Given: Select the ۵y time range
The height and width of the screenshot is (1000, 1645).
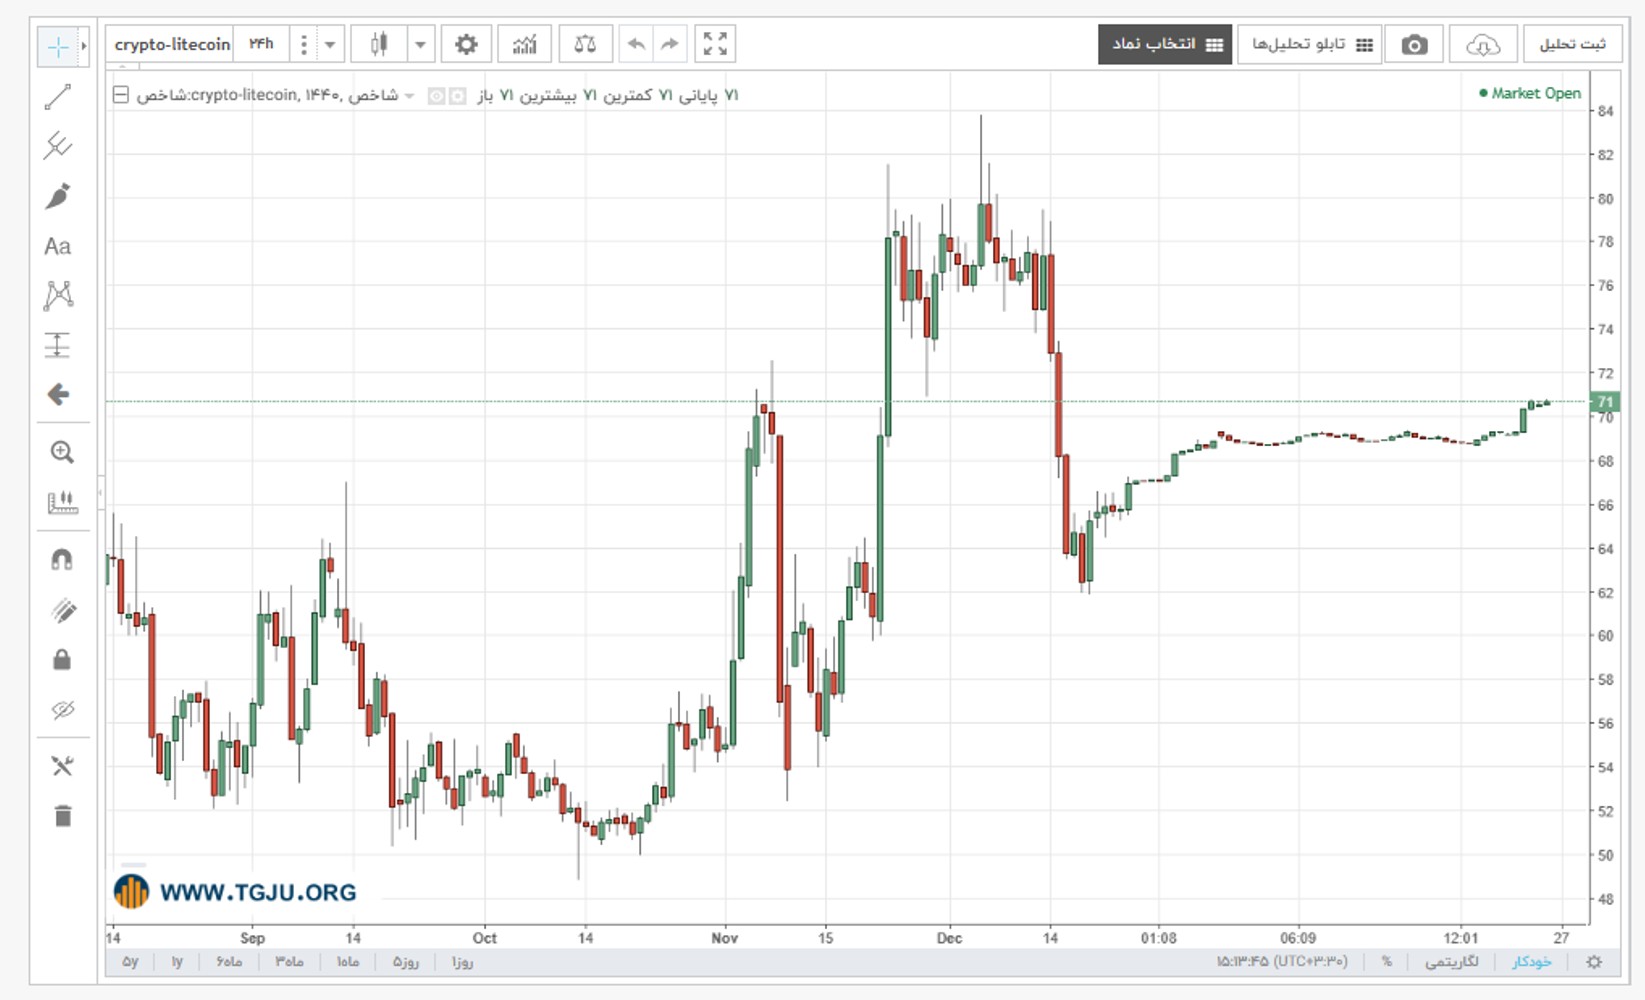Looking at the screenshot, I should click(x=131, y=962).
